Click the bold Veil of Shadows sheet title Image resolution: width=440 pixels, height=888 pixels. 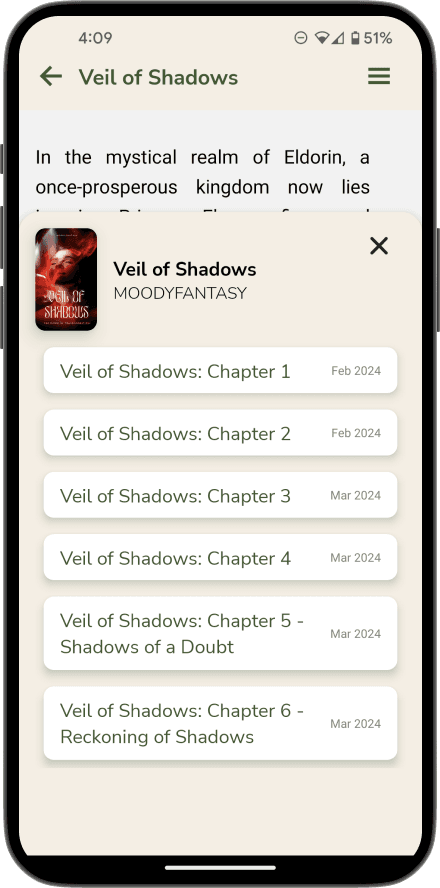point(185,270)
